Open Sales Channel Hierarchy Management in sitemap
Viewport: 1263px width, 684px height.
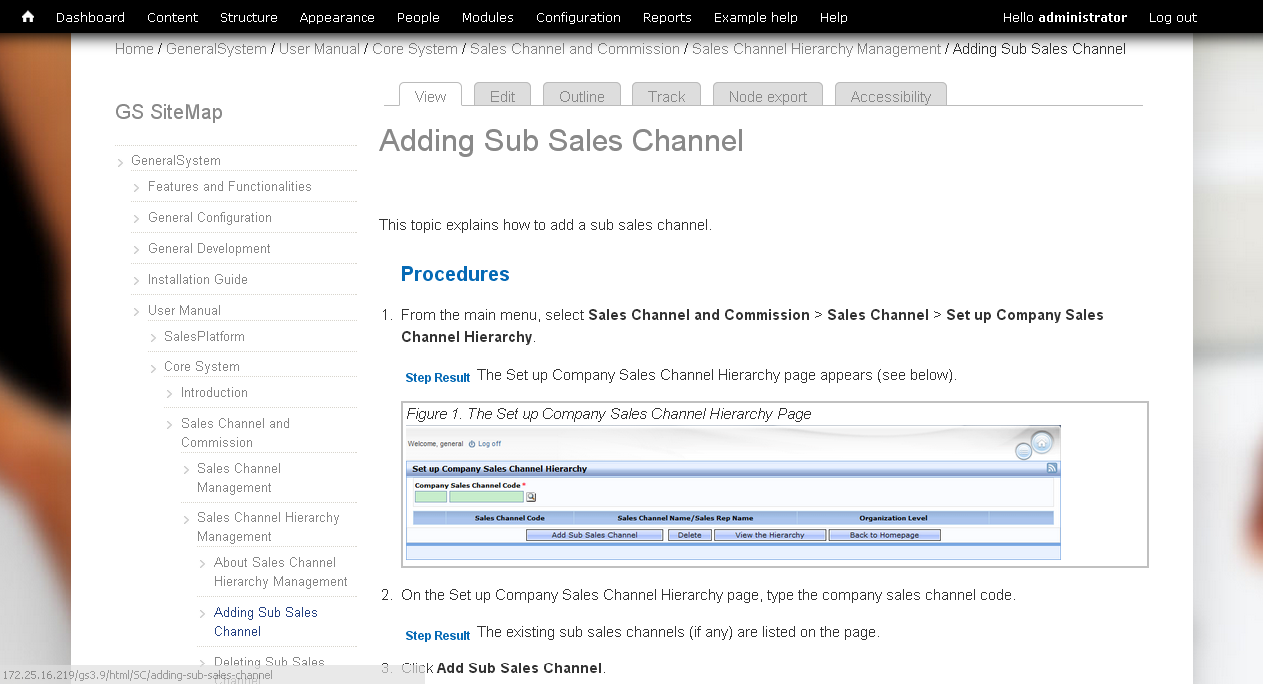tap(268, 527)
